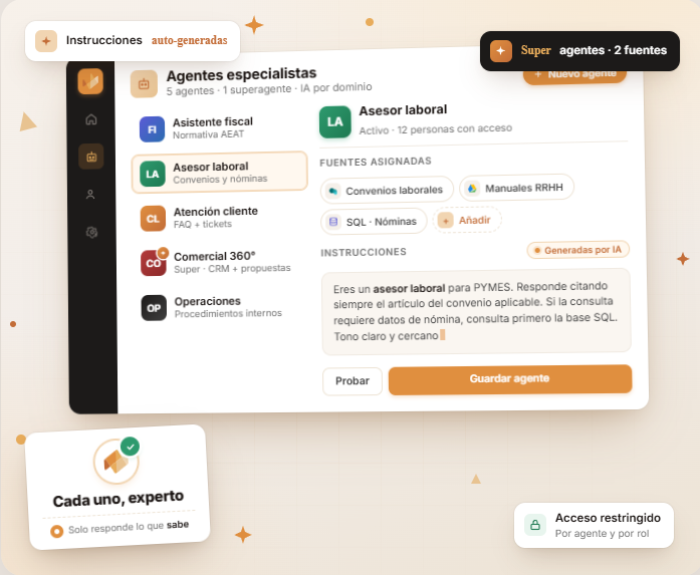Click the Probar button
700x575 pixels.
click(x=352, y=381)
